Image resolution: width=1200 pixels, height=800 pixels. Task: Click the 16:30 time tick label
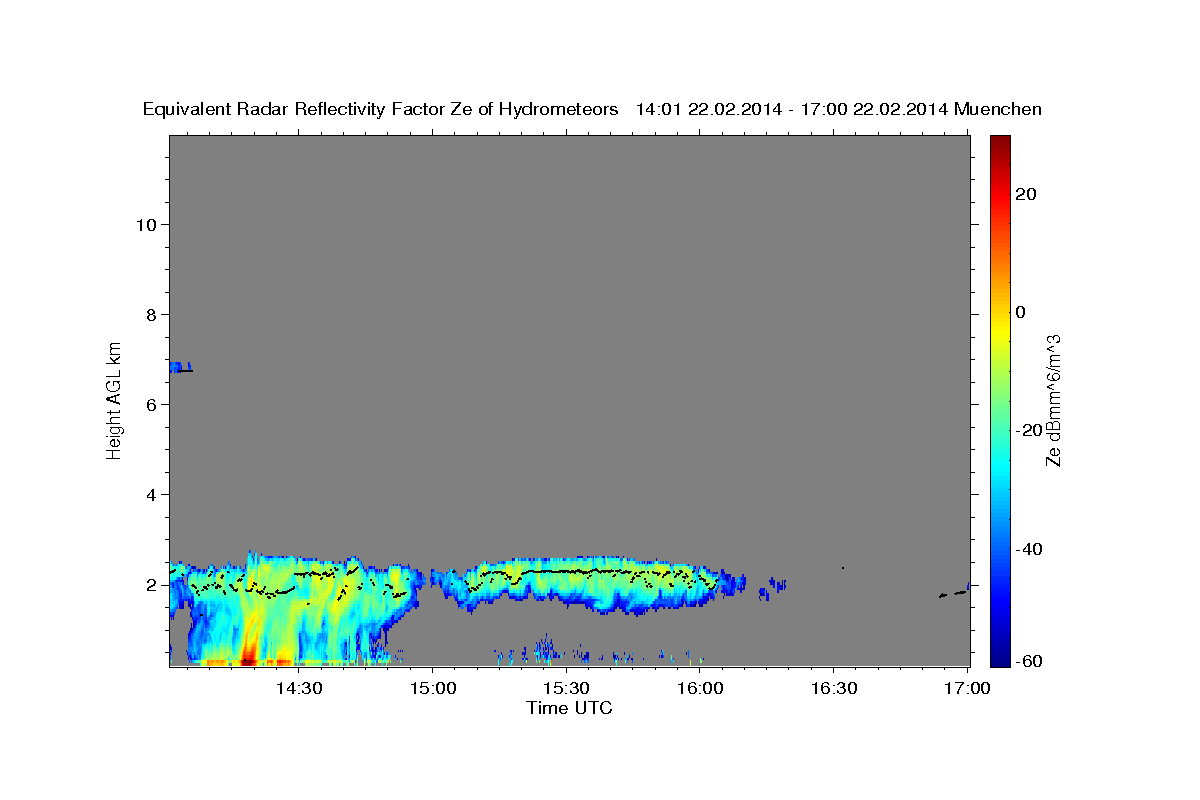tap(834, 688)
